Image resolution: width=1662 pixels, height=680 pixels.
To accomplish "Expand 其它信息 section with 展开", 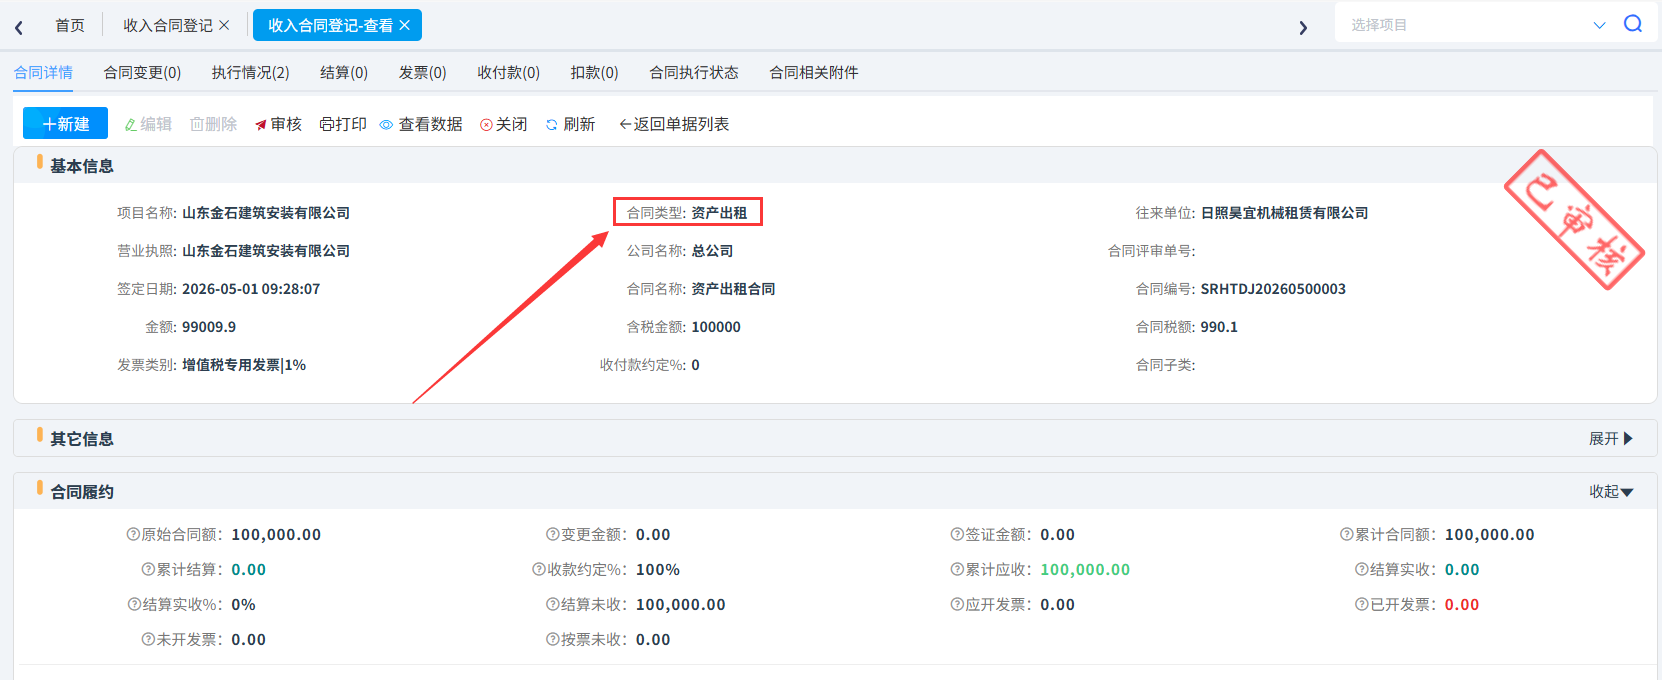I will click(1610, 438).
